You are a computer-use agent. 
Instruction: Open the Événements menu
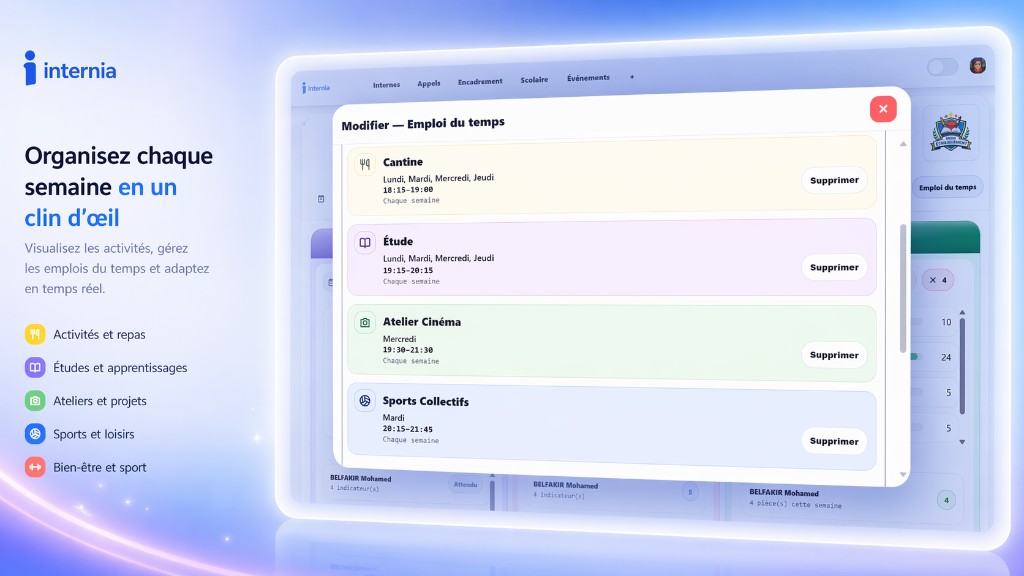pyautogui.click(x=588, y=78)
